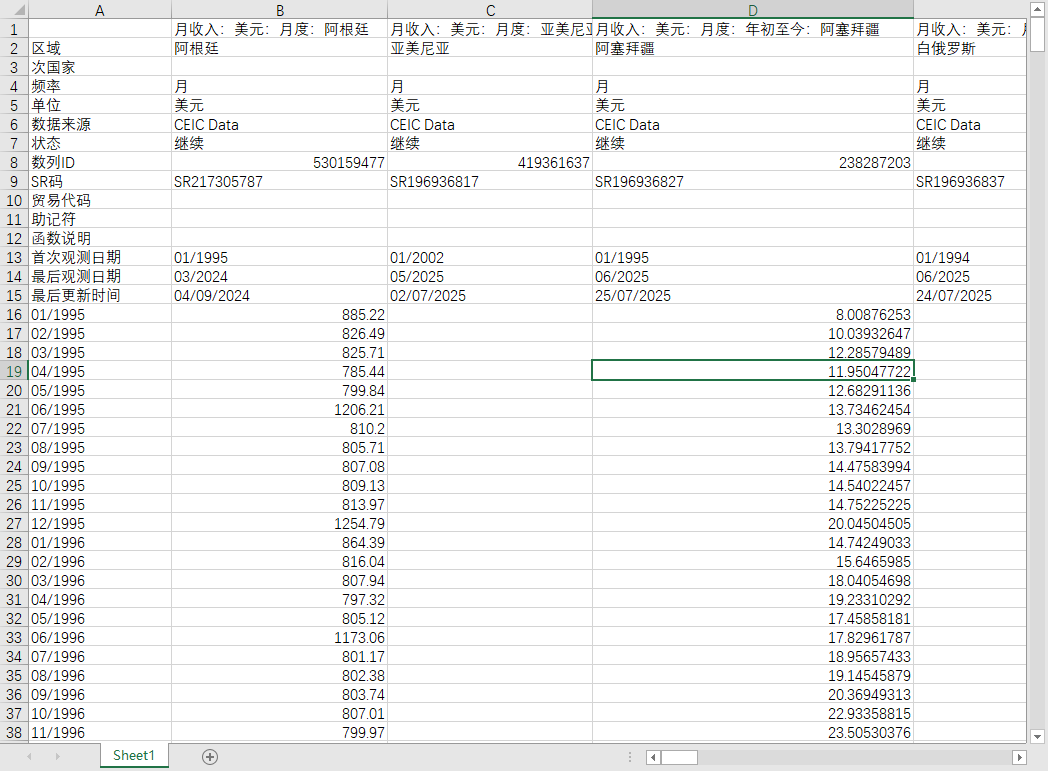
Task: Click Azerbaijan value 20.04504505
Action: [x=753, y=524]
